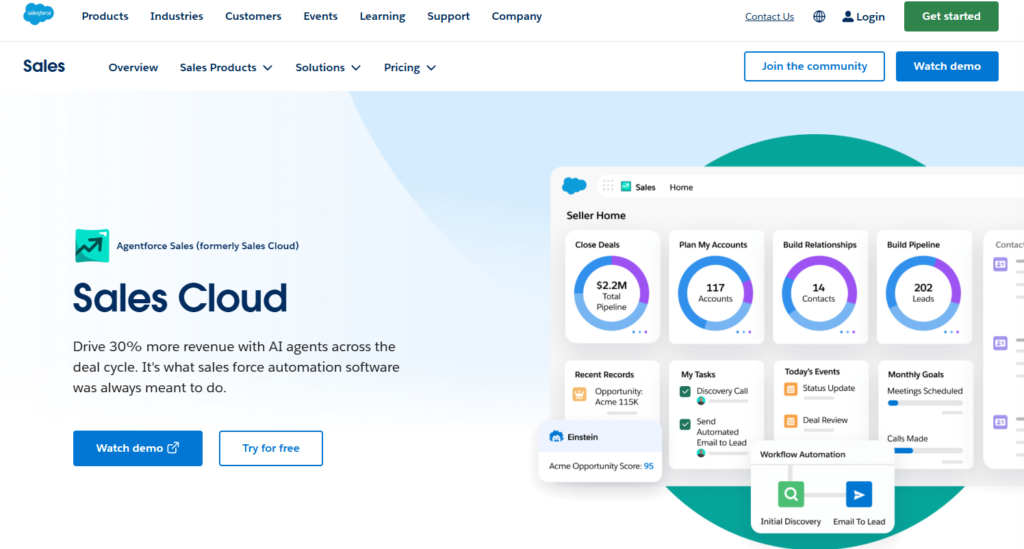Viewport: 1024px width, 549px height.
Task: Click the Today's Events card title
Action: point(812,371)
